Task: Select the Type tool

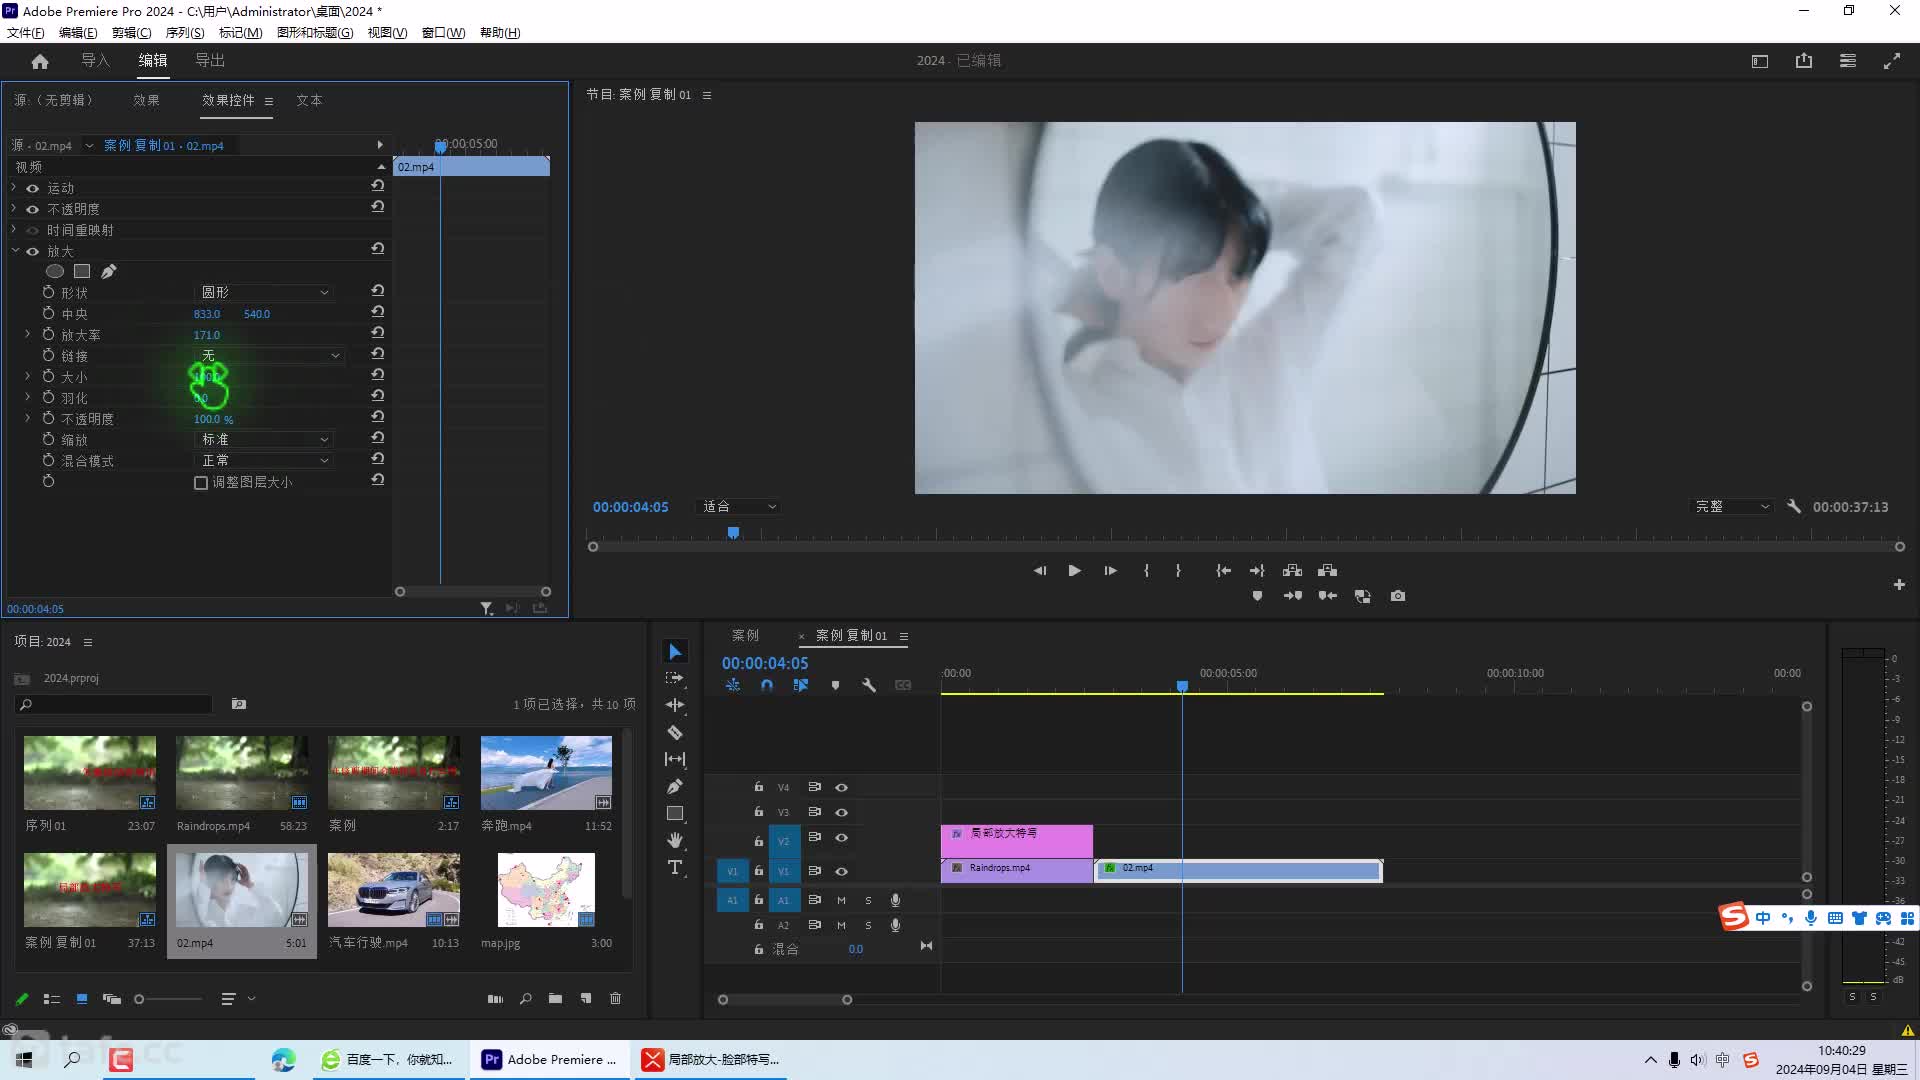Action: click(675, 867)
